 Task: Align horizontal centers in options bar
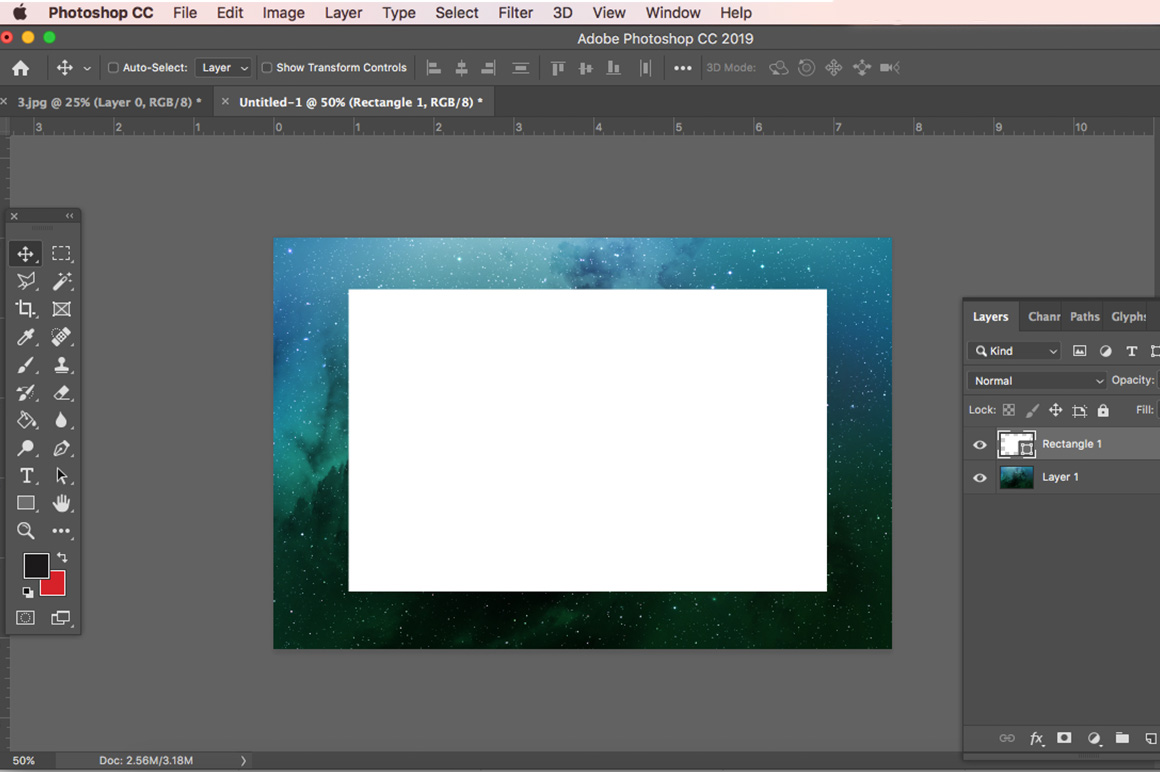(462, 68)
